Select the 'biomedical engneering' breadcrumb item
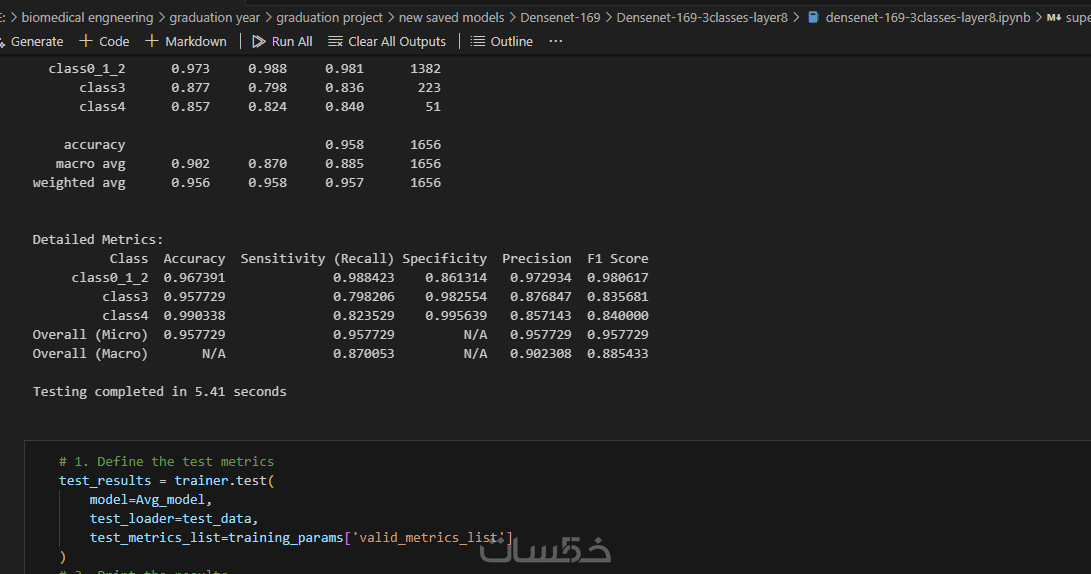Image resolution: width=1091 pixels, height=574 pixels. click(x=87, y=18)
